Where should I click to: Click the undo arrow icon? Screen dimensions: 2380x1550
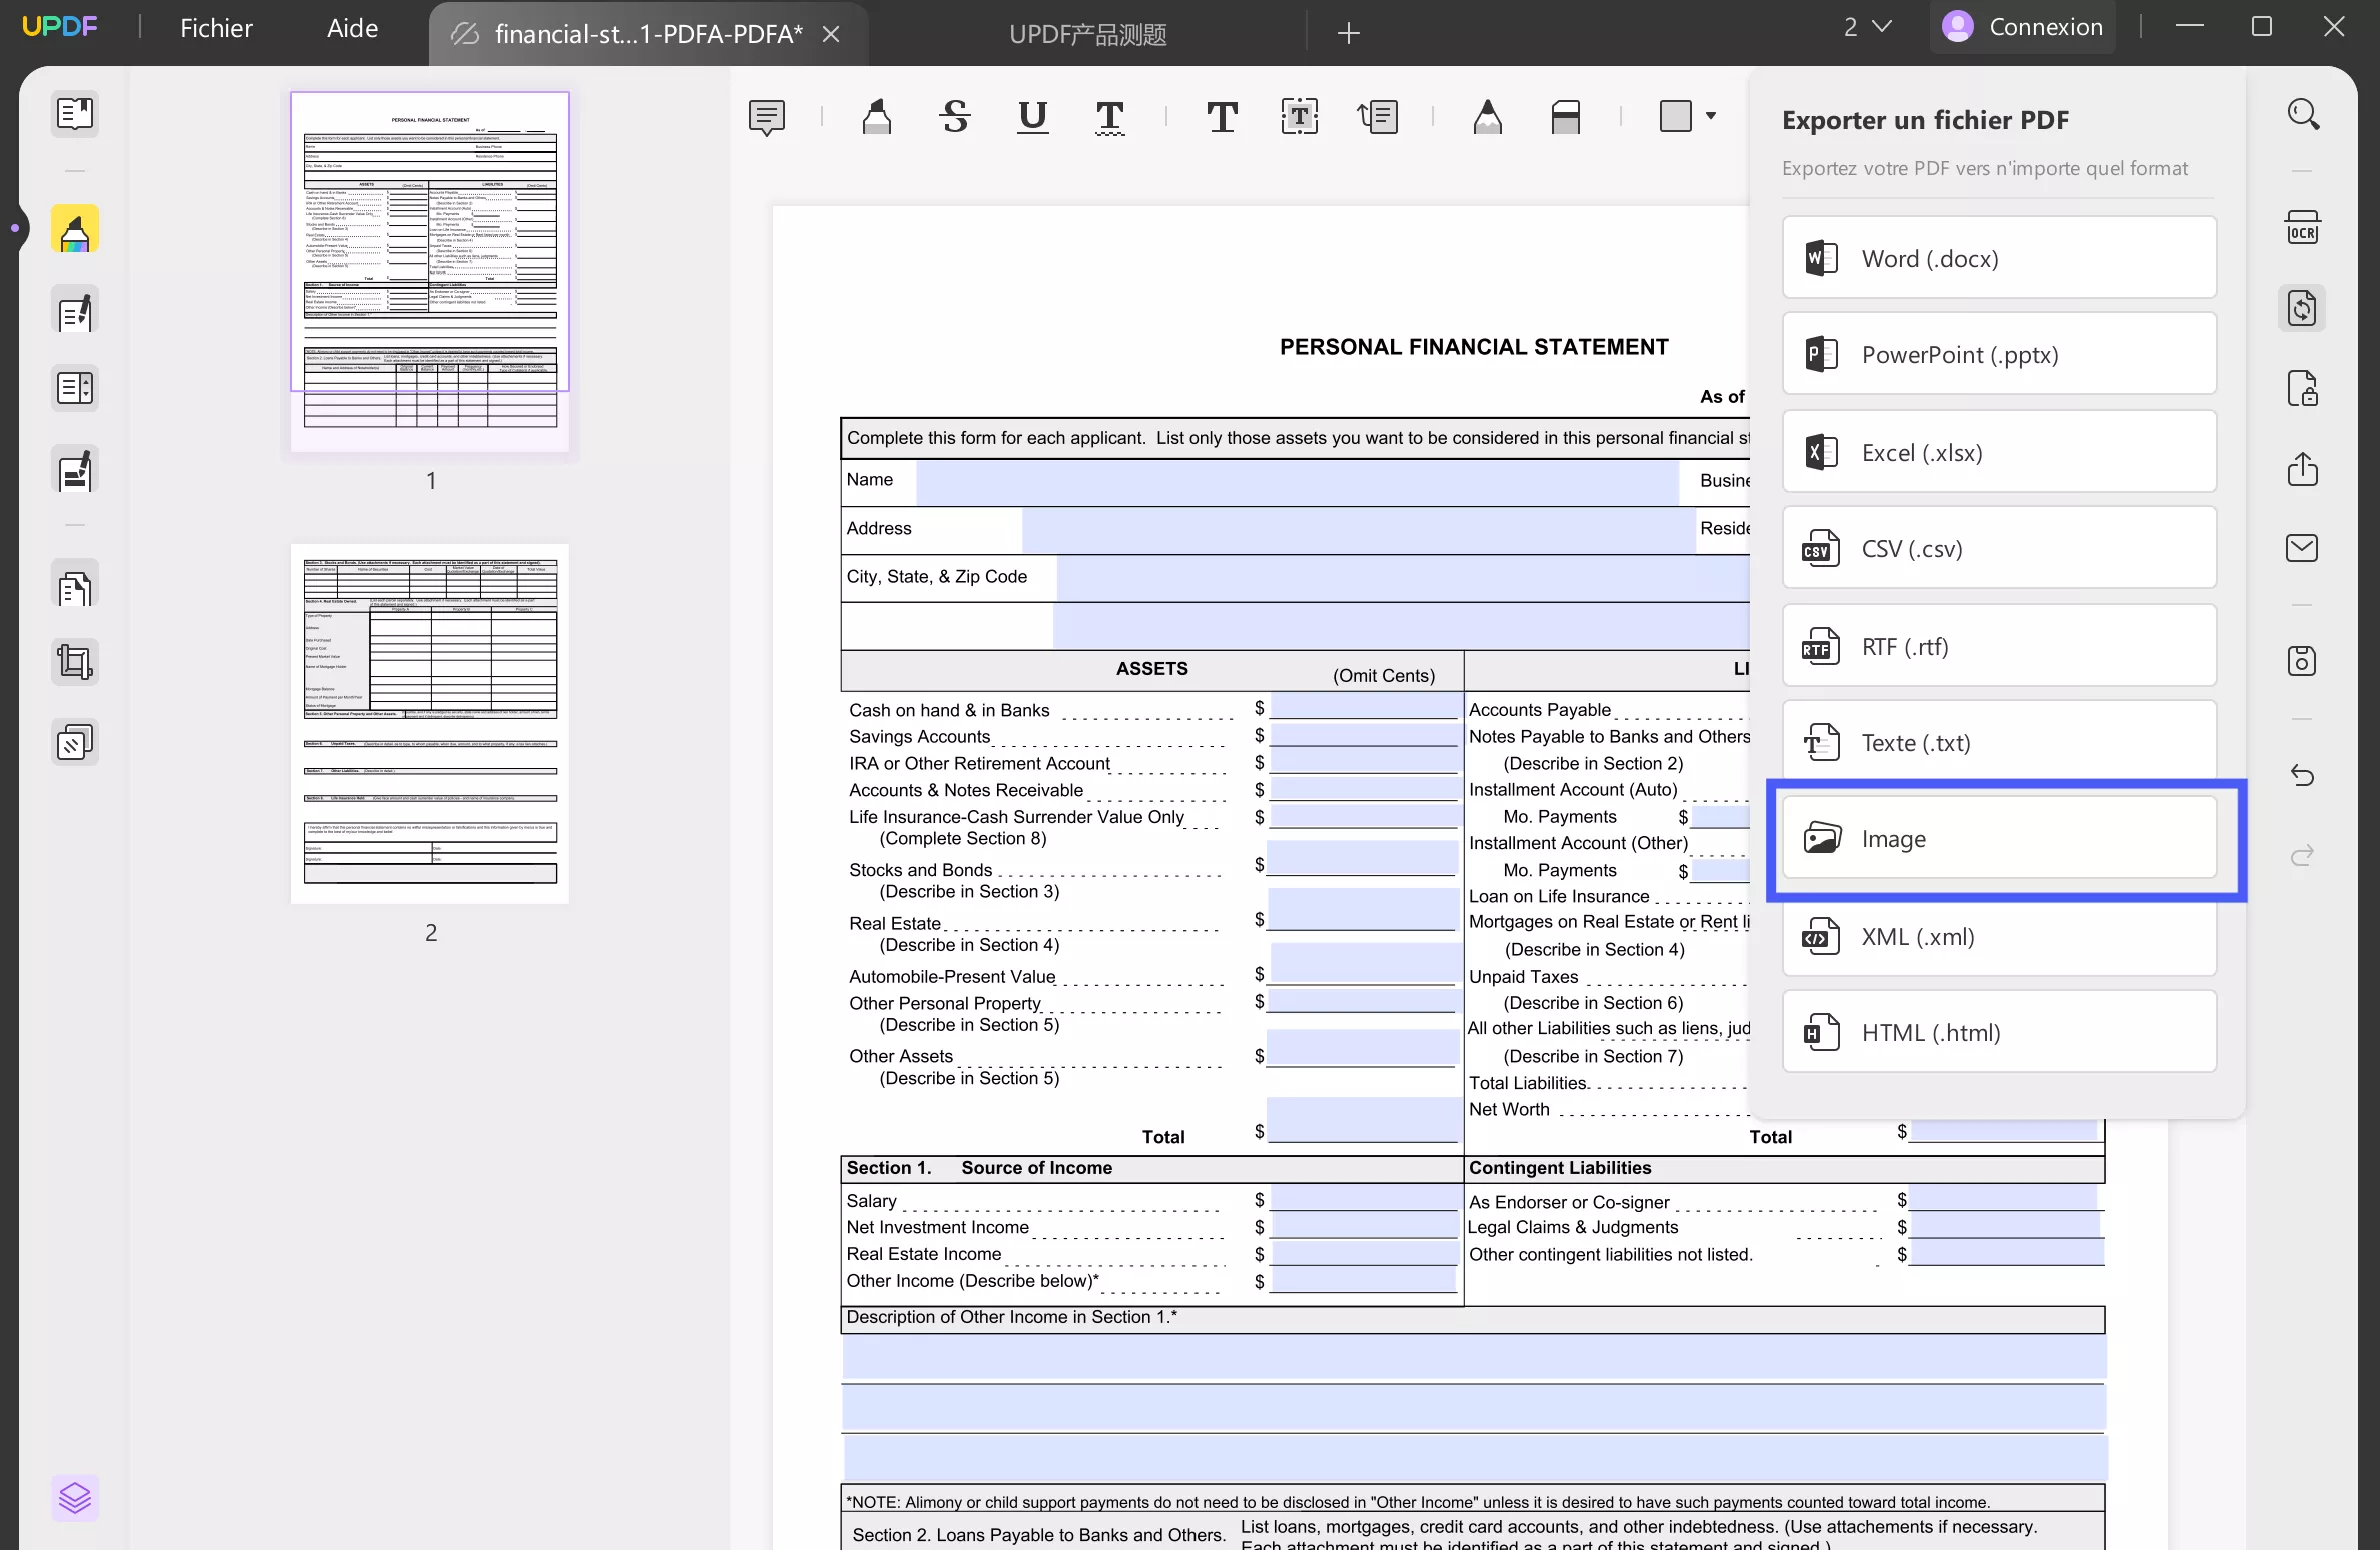(2302, 775)
